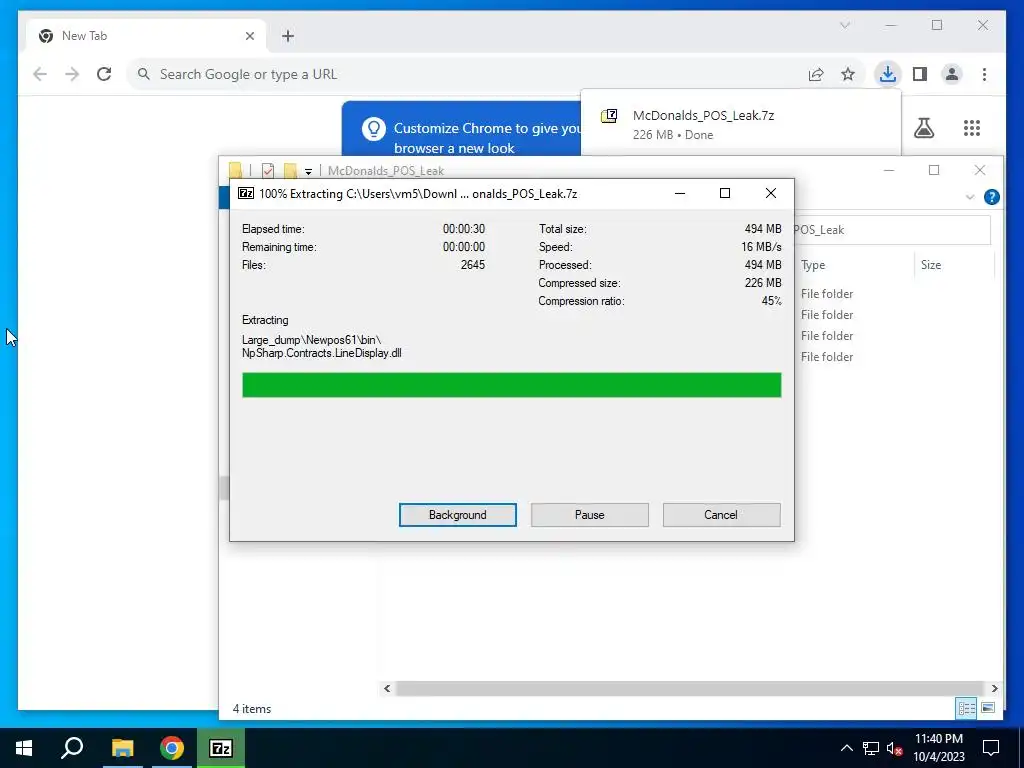Open a new Chrome tab

tap(287, 36)
